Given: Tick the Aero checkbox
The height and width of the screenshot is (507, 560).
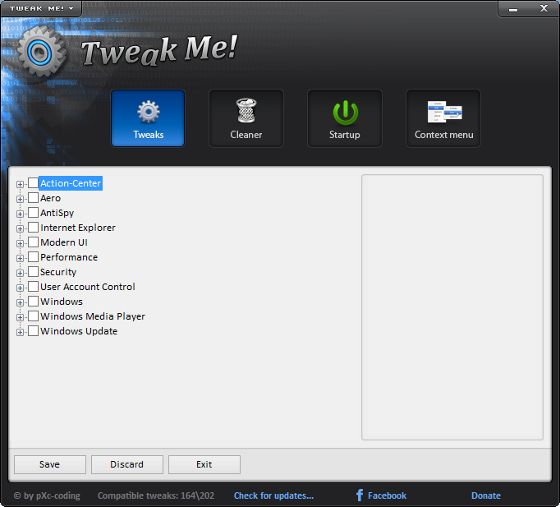Looking at the screenshot, I should pos(33,197).
